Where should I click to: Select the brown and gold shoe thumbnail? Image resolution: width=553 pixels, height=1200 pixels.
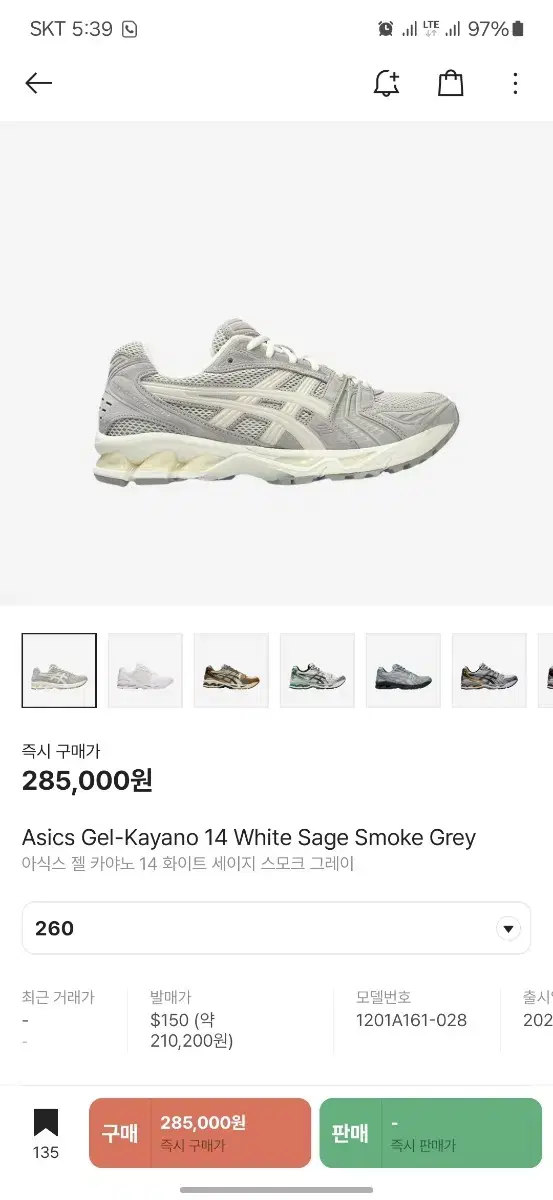click(x=231, y=670)
